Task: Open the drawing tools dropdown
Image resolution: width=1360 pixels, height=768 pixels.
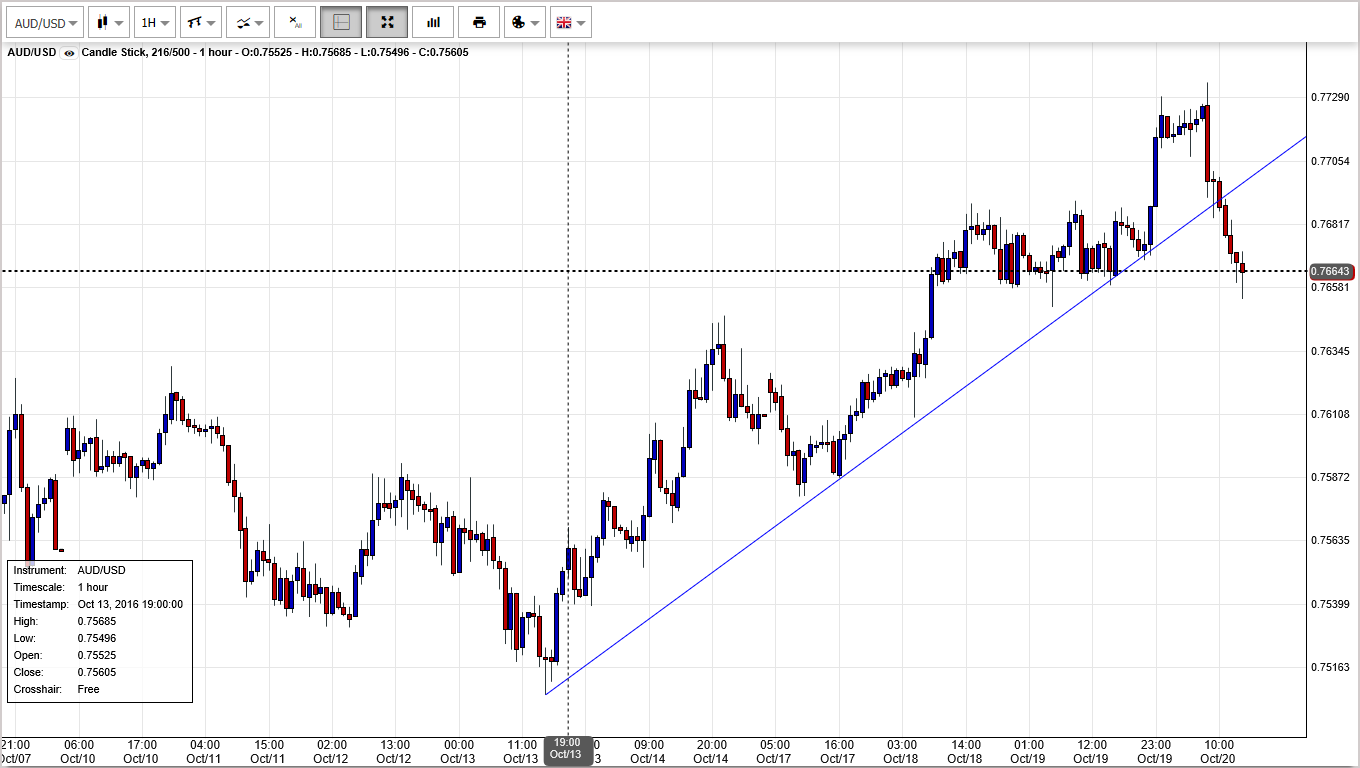Action: tap(201, 22)
